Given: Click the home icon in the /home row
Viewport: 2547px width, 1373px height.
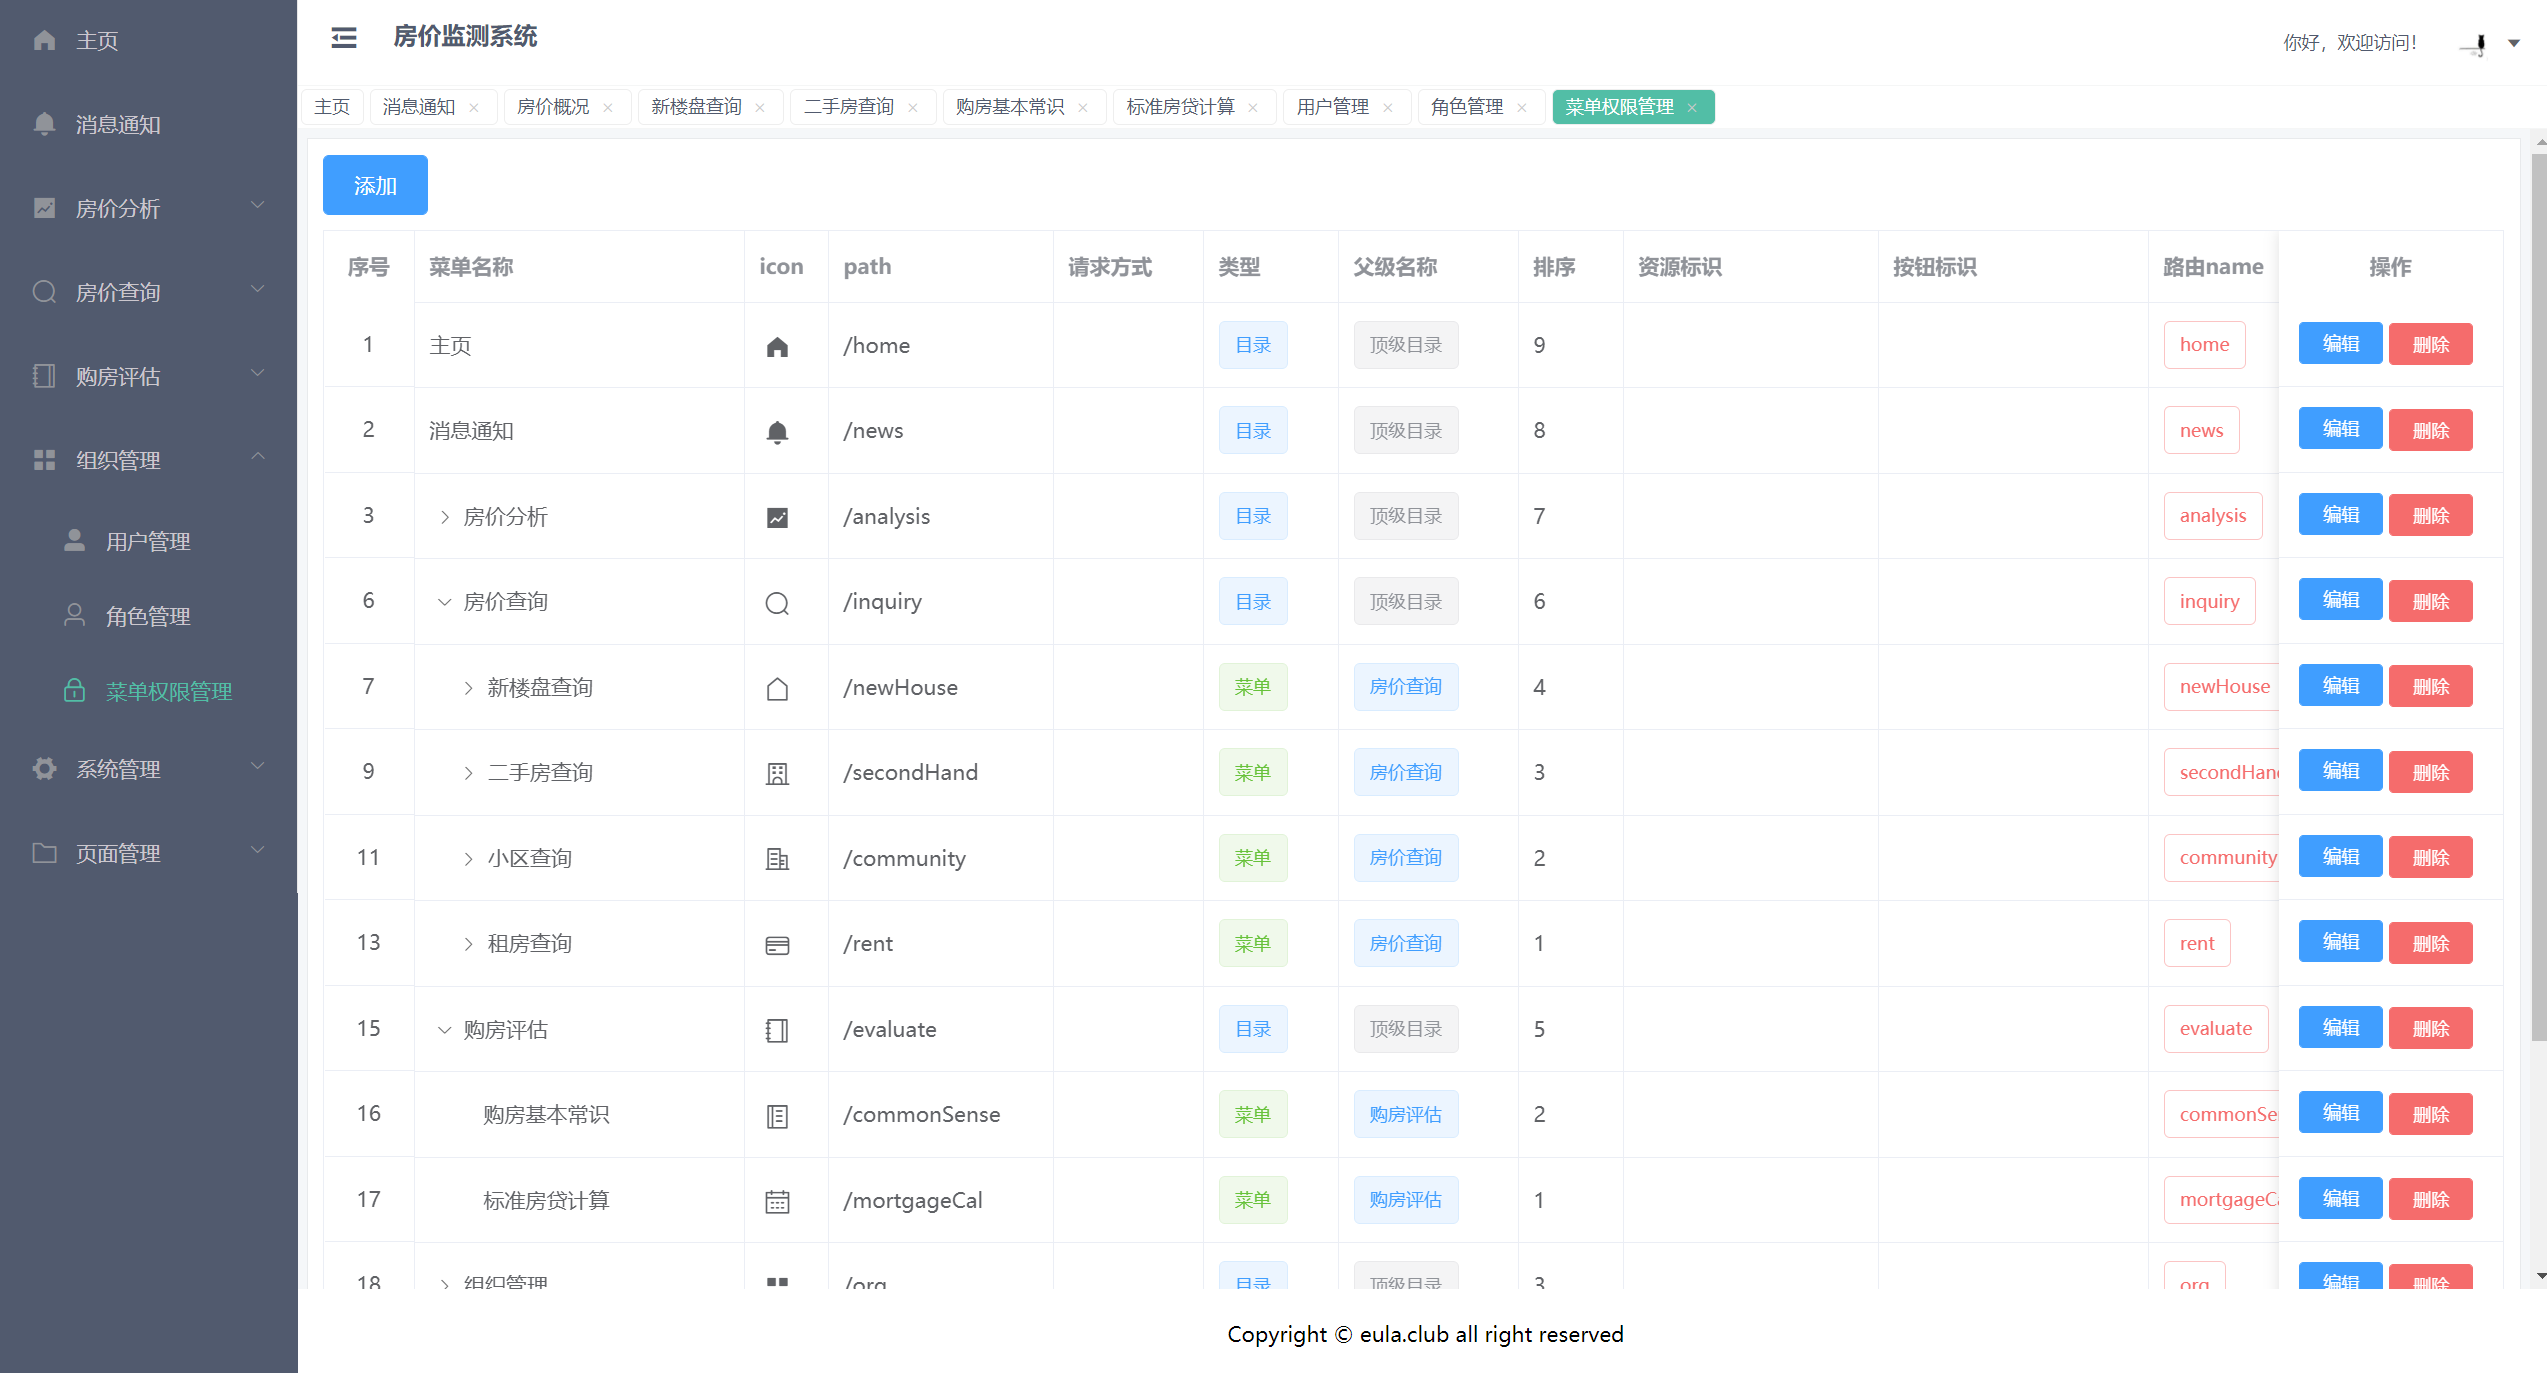Looking at the screenshot, I should (777, 346).
